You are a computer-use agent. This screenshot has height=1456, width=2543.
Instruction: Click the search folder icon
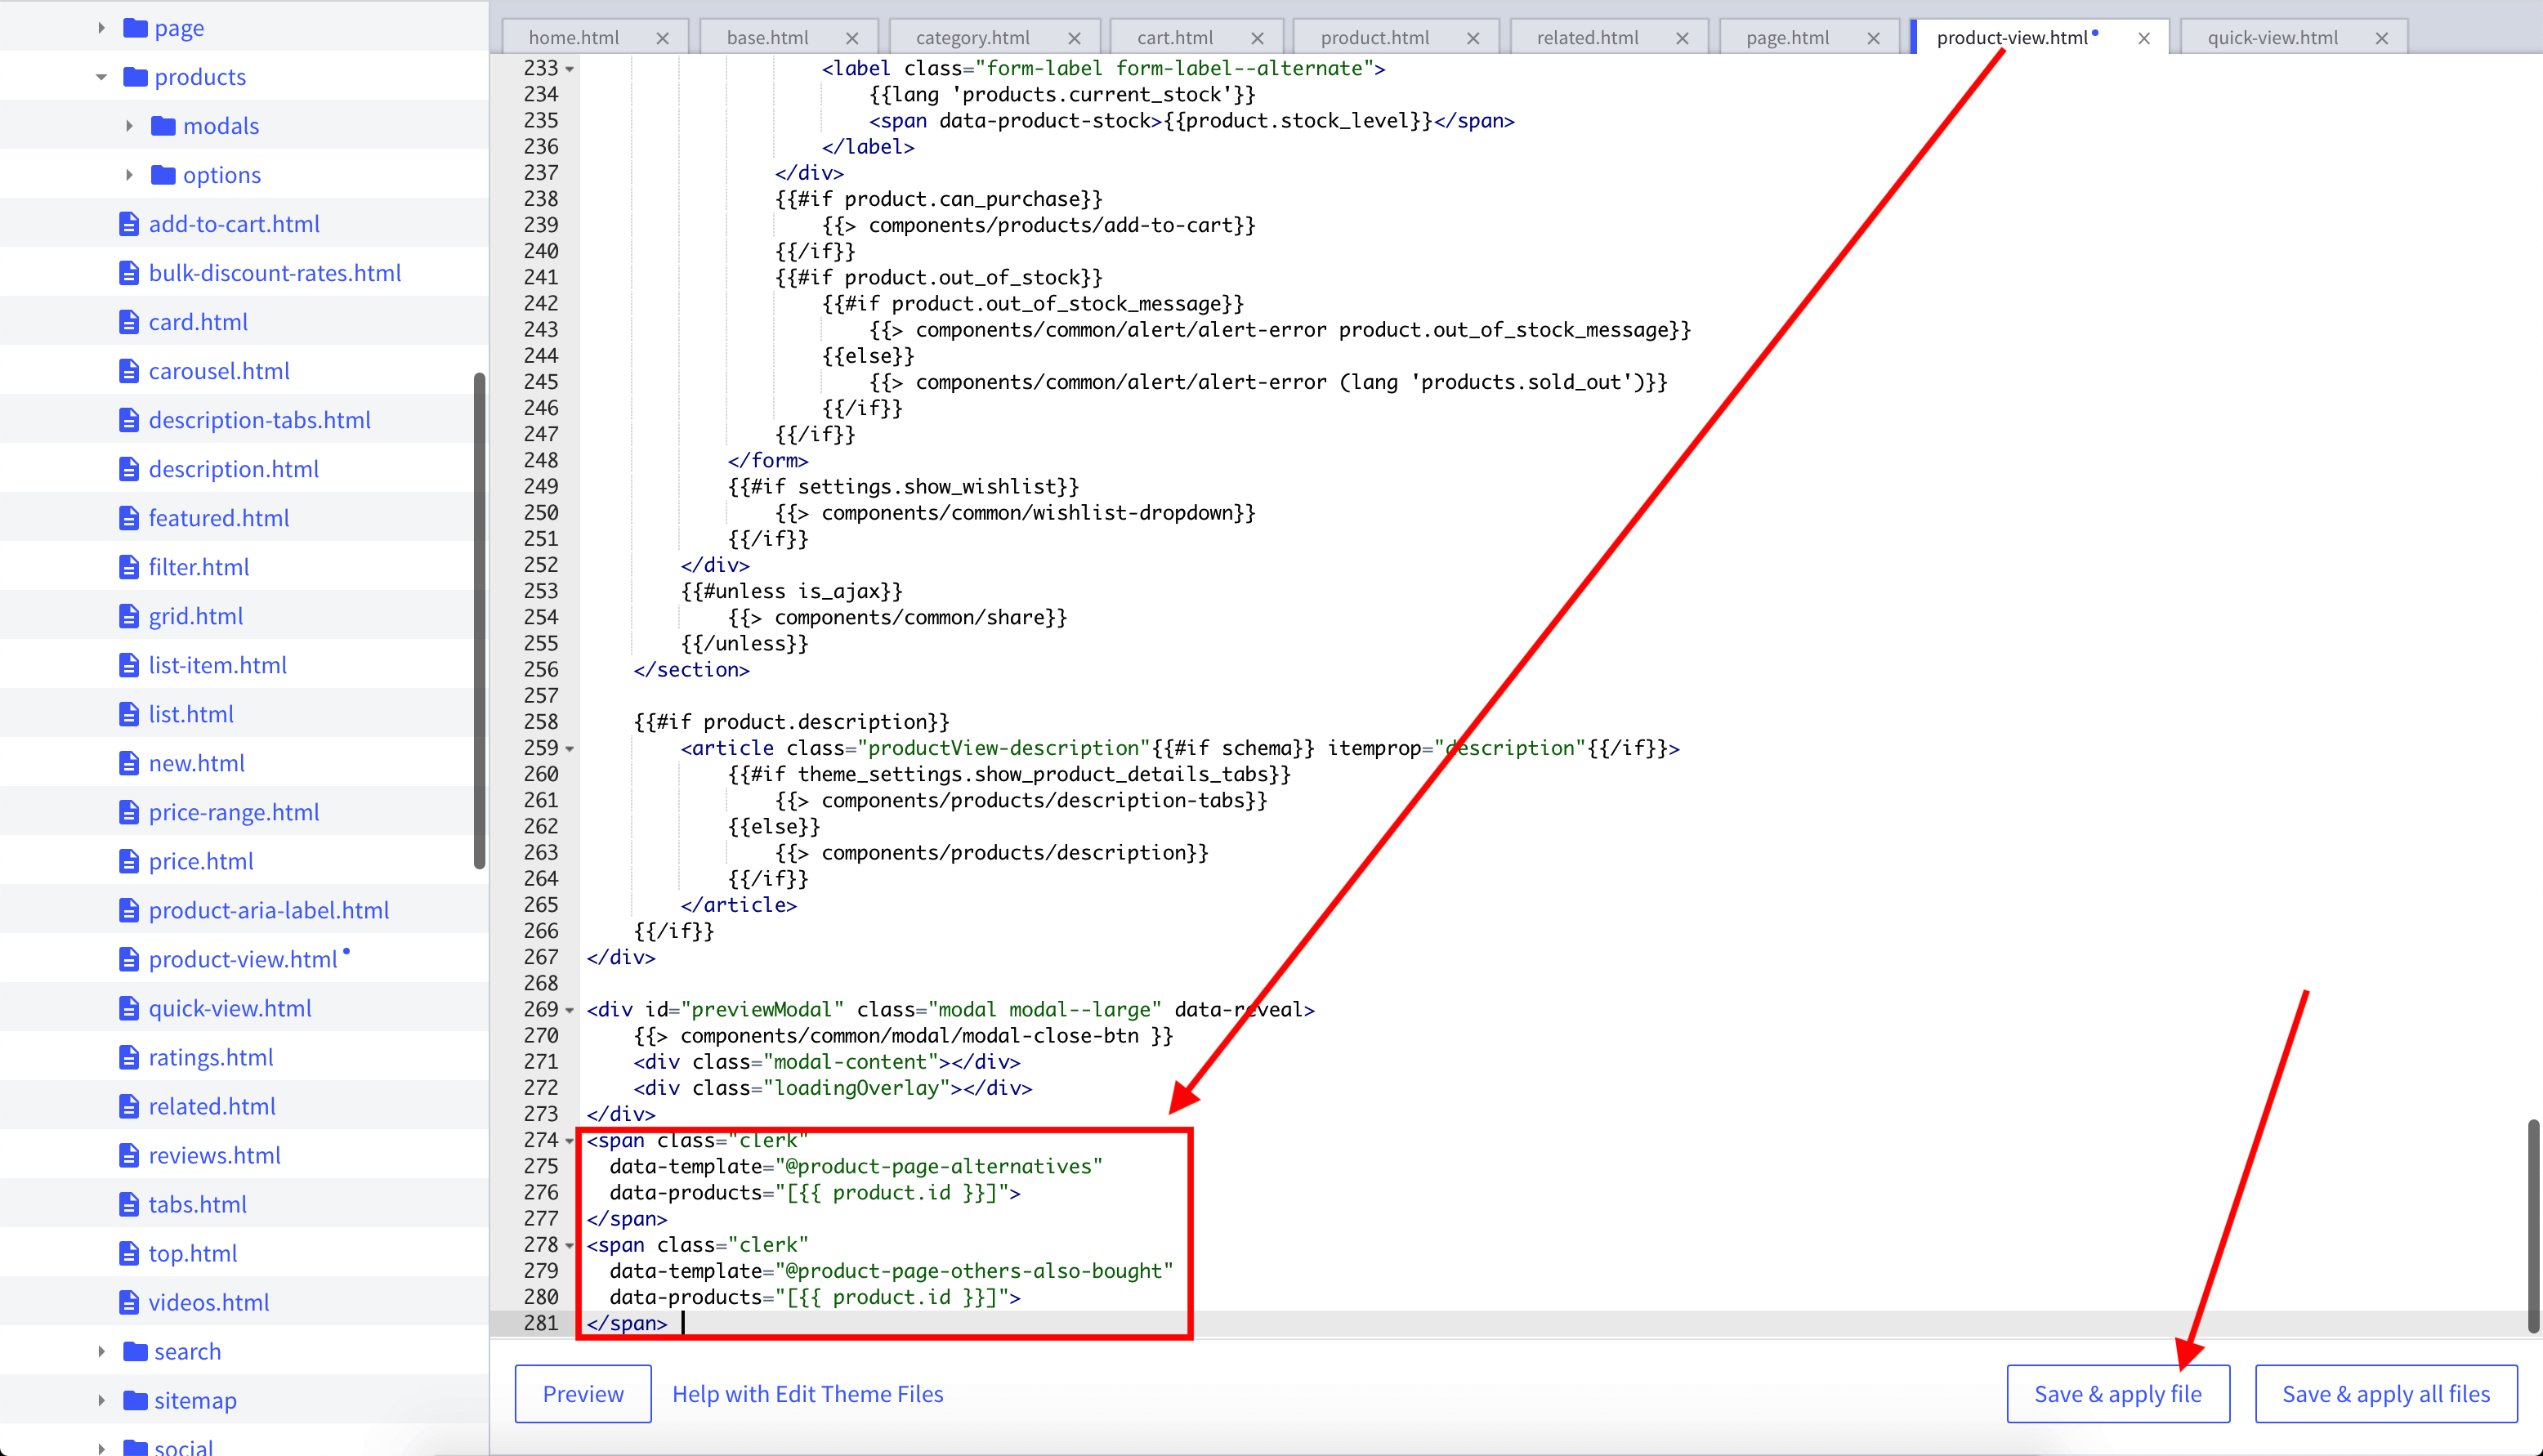click(x=135, y=1352)
